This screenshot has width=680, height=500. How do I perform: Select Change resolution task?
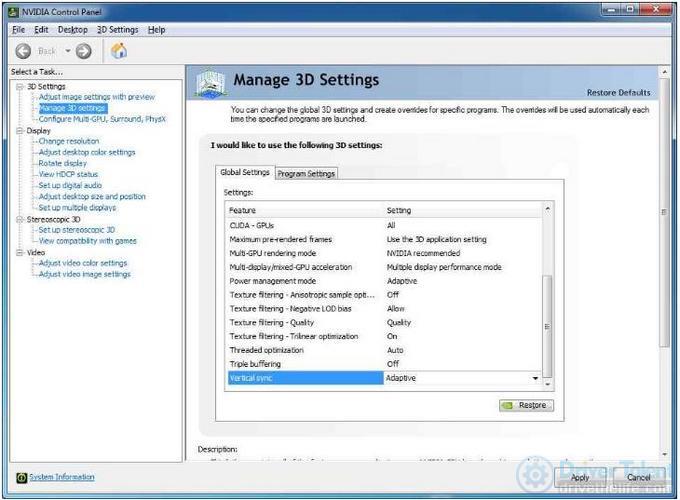click(69, 141)
